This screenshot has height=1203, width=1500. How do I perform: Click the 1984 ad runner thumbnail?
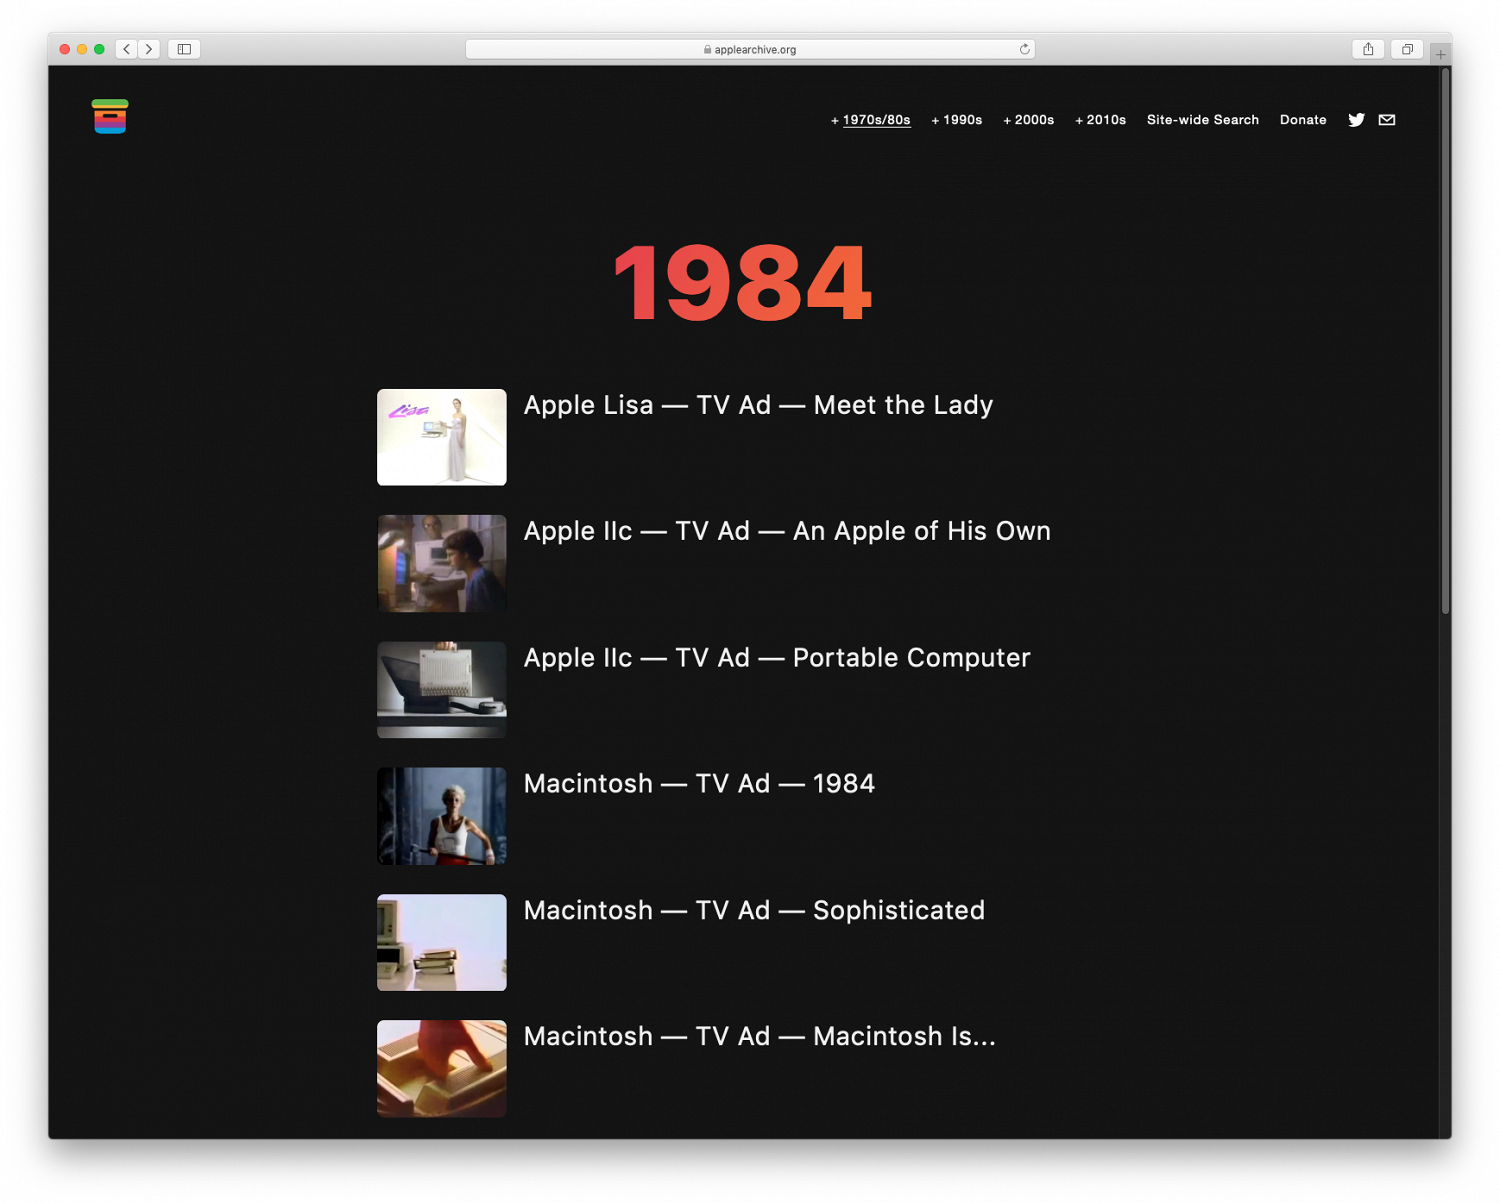point(442,816)
